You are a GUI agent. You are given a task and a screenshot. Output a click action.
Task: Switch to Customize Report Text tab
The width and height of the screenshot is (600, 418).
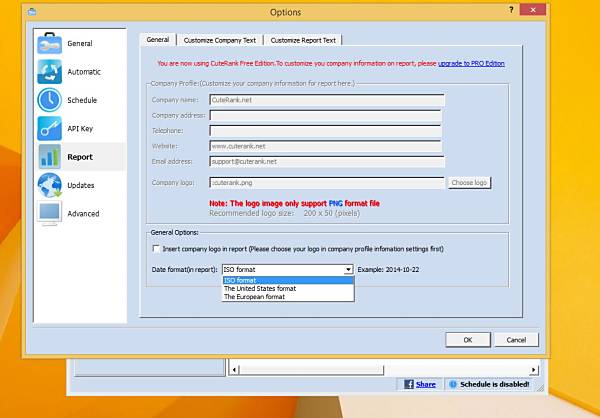point(303,40)
